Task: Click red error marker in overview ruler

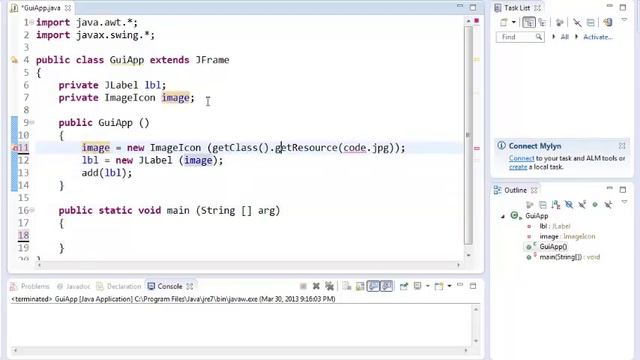Action: click(476, 148)
